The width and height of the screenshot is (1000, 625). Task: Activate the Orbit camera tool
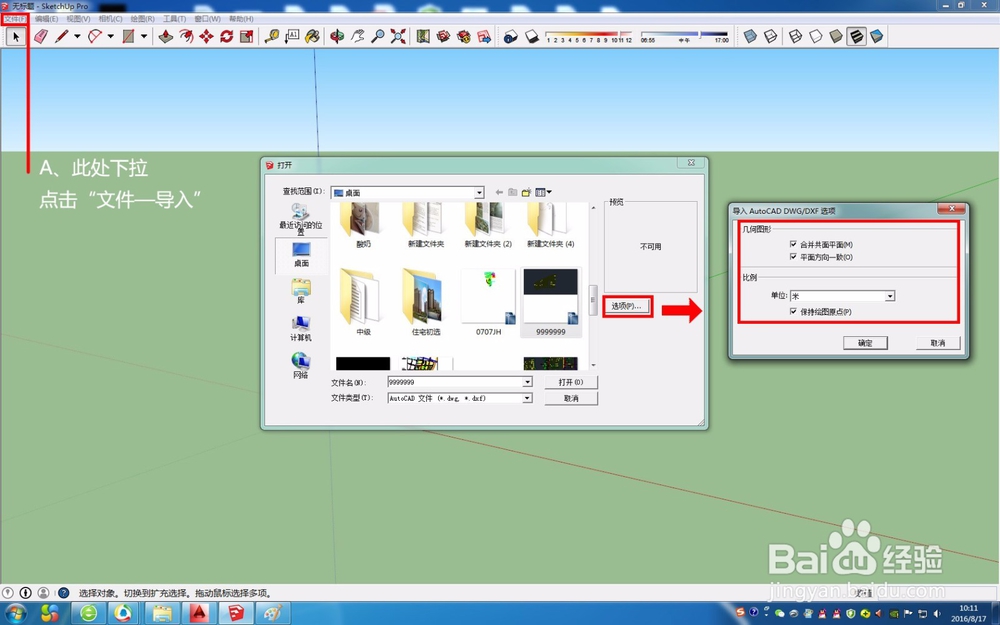coord(337,36)
